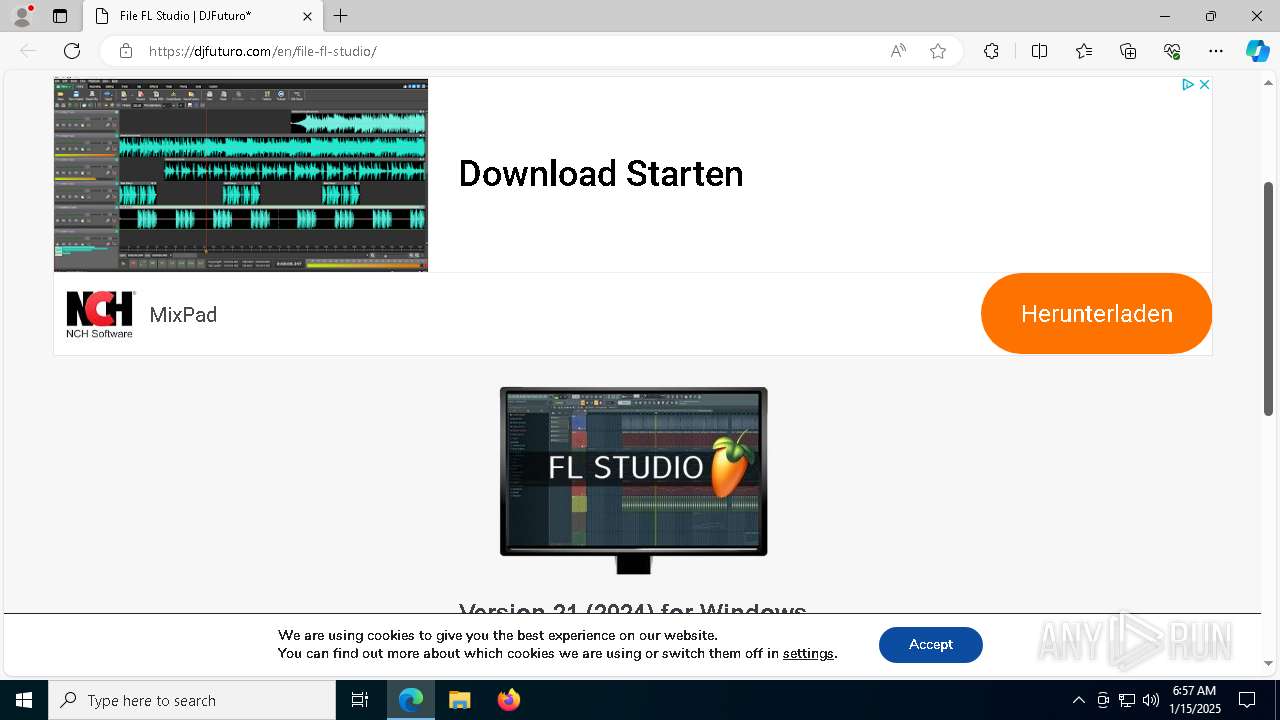
Task: Add this page to favorites
Action: tap(938, 51)
